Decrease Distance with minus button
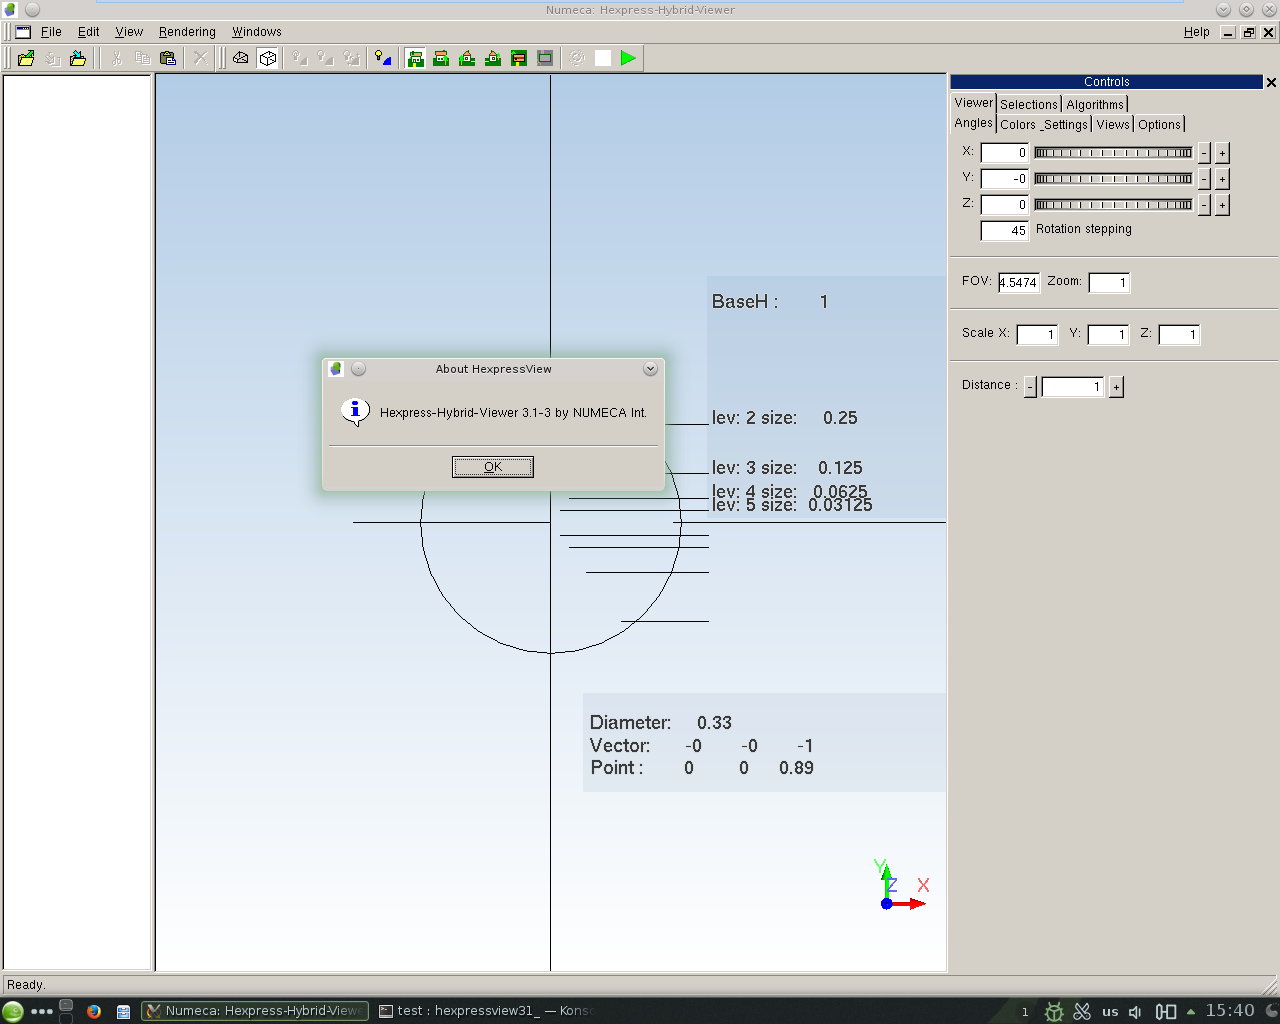This screenshot has height=1024, width=1280. pos(1030,387)
